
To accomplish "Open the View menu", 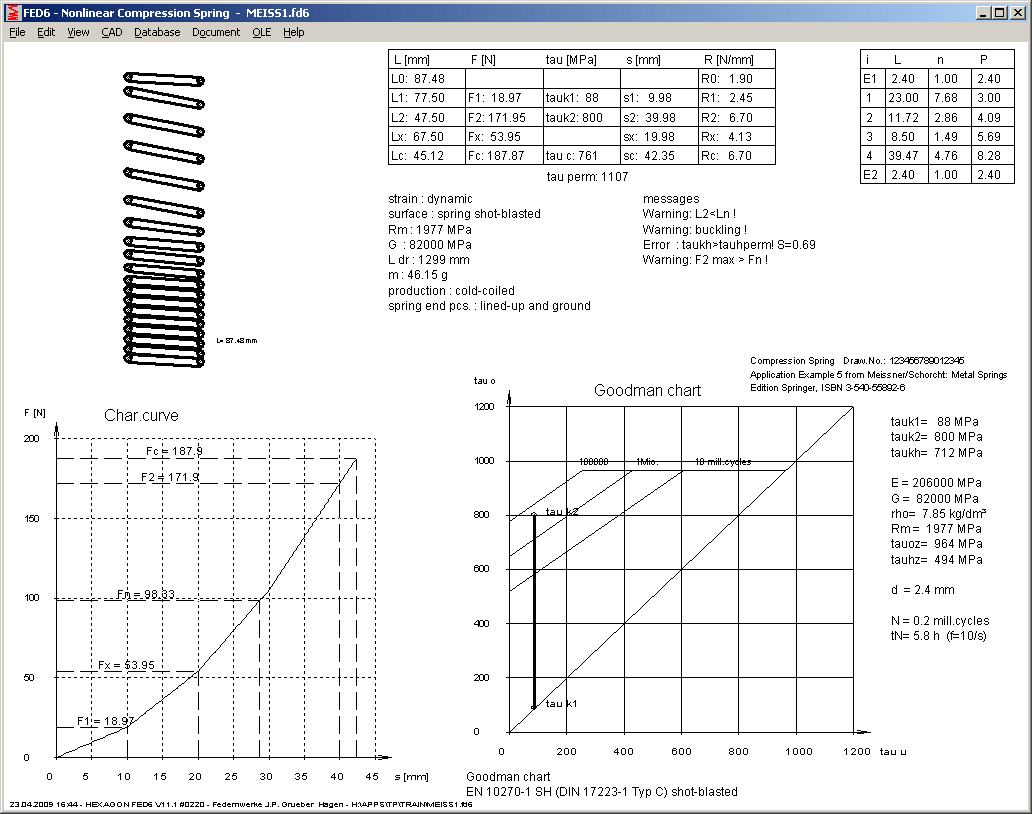I will coord(78,32).
